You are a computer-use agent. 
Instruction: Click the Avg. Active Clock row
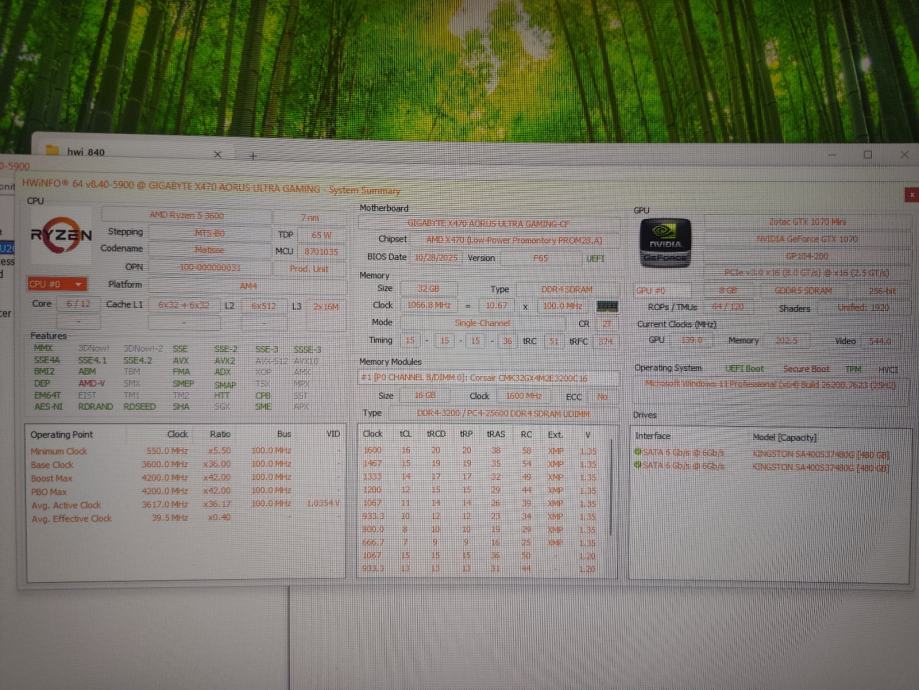(185, 504)
